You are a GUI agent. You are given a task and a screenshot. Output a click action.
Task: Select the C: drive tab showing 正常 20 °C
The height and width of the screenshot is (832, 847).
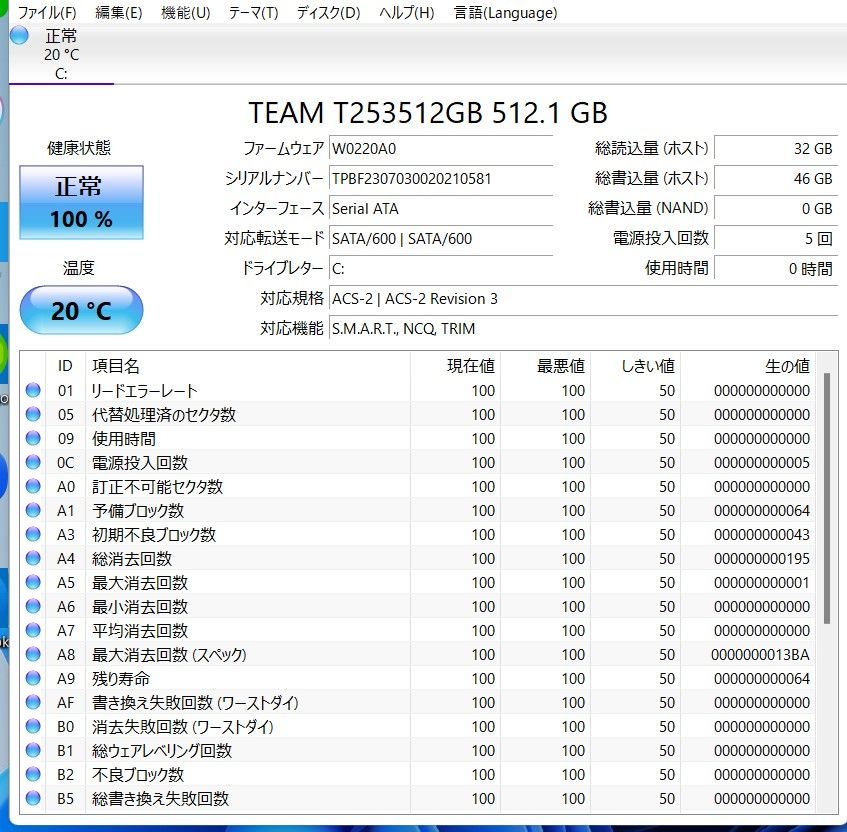point(62,55)
